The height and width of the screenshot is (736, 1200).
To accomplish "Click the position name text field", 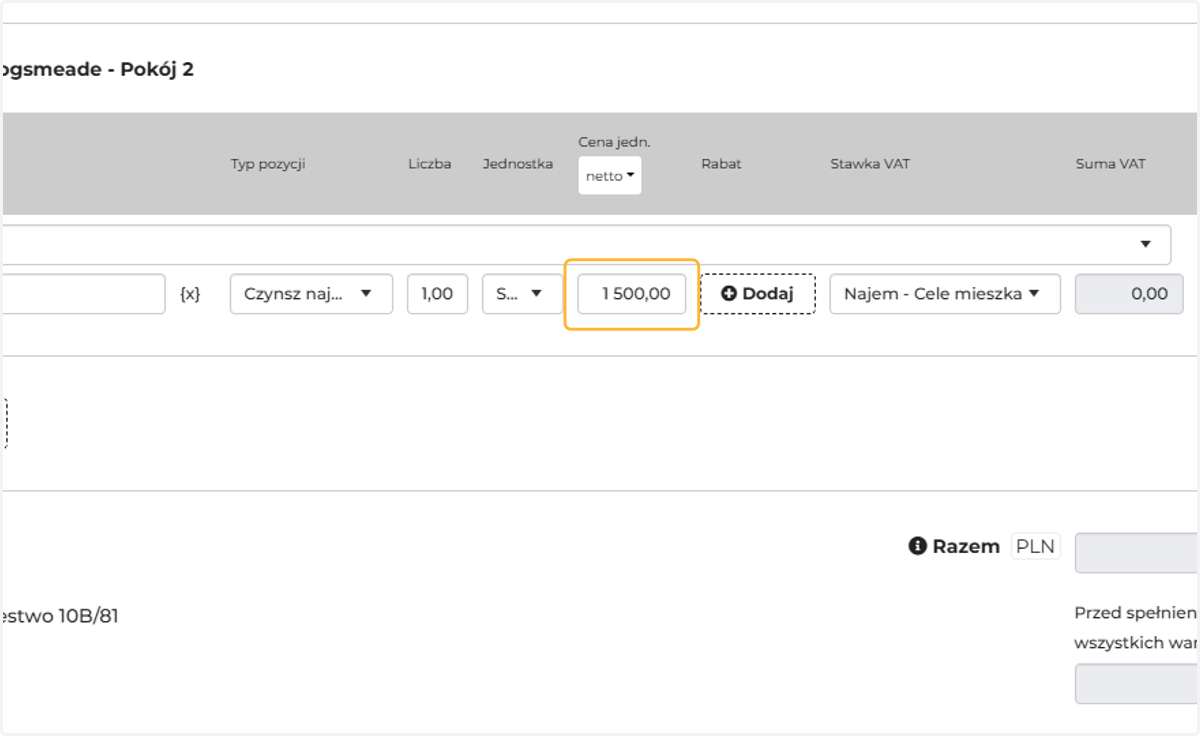I will 83,294.
